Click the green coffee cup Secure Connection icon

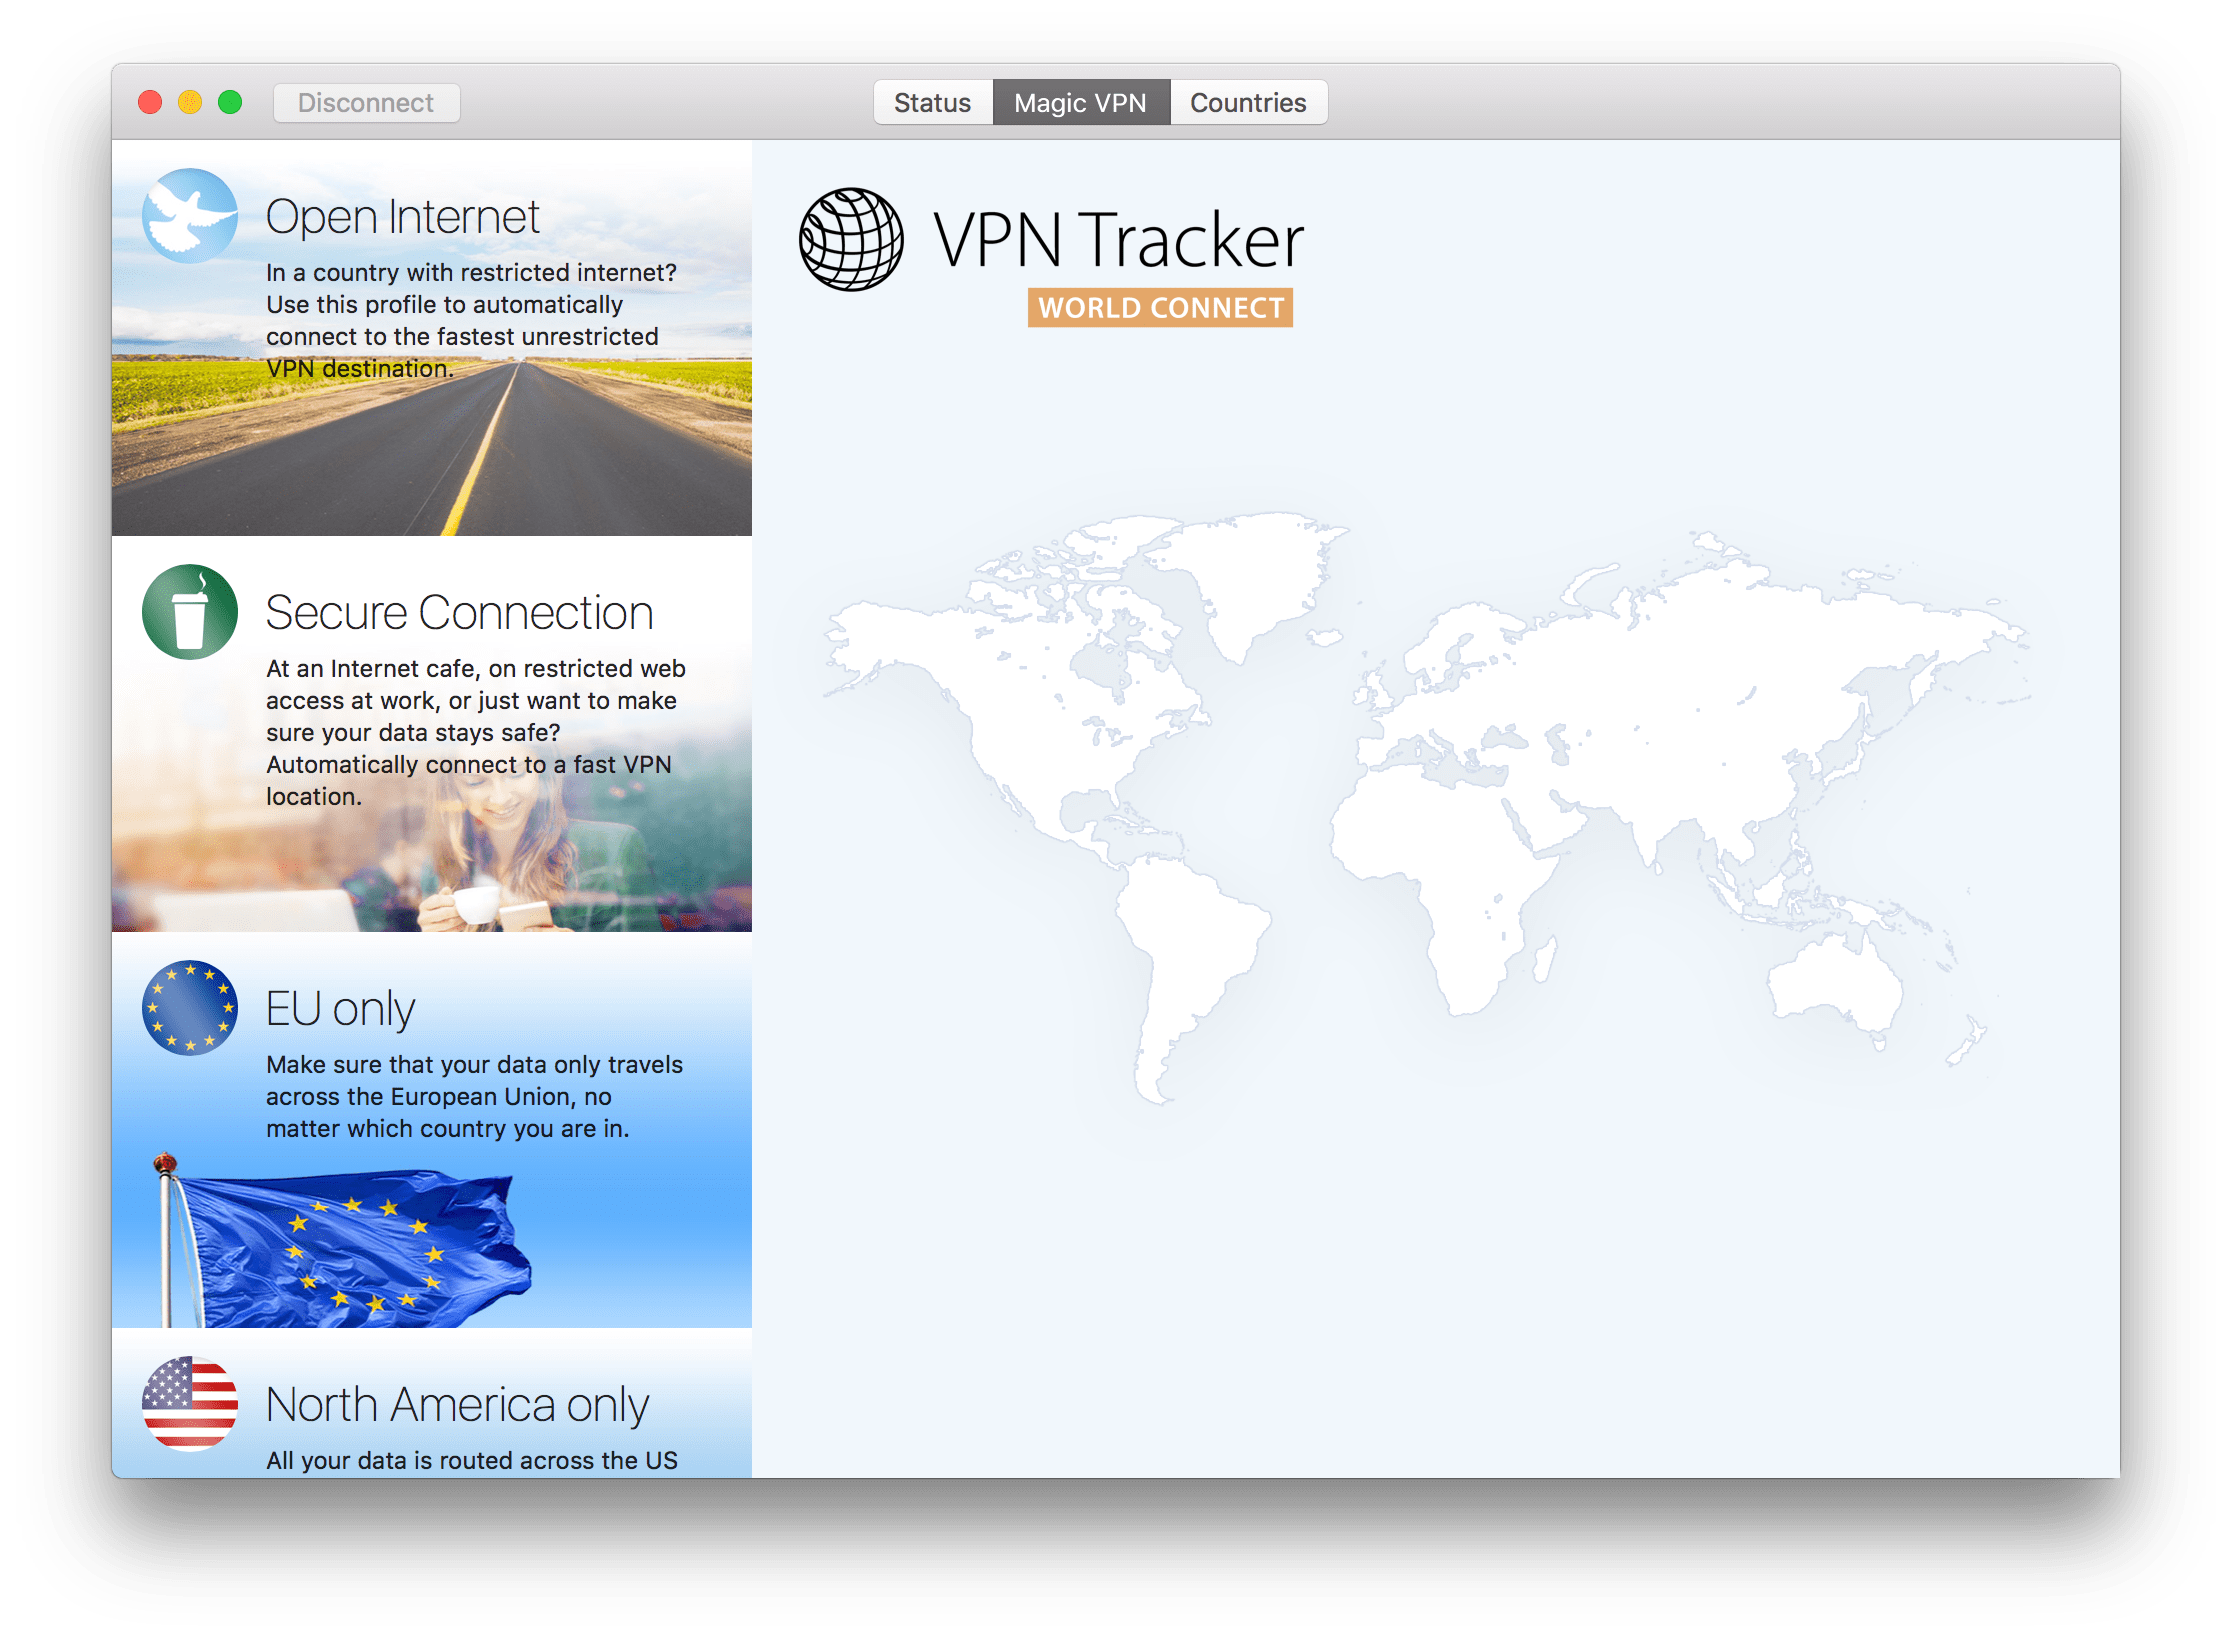(x=190, y=612)
